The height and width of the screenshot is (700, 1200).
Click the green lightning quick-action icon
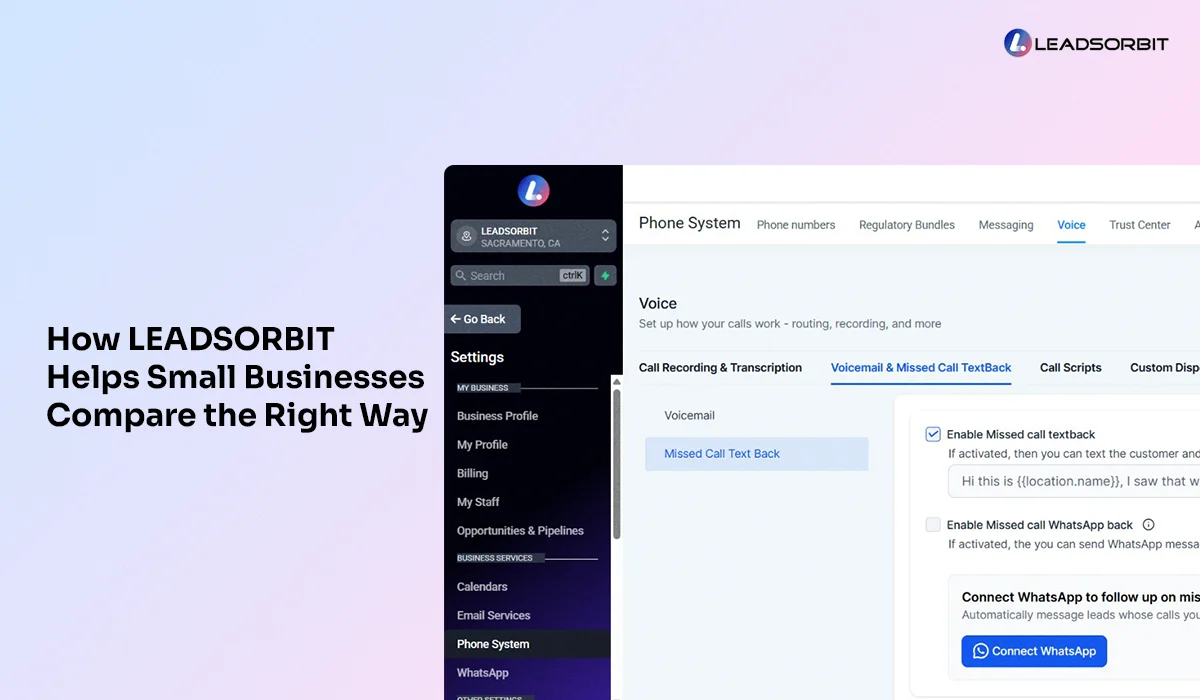pos(605,275)
